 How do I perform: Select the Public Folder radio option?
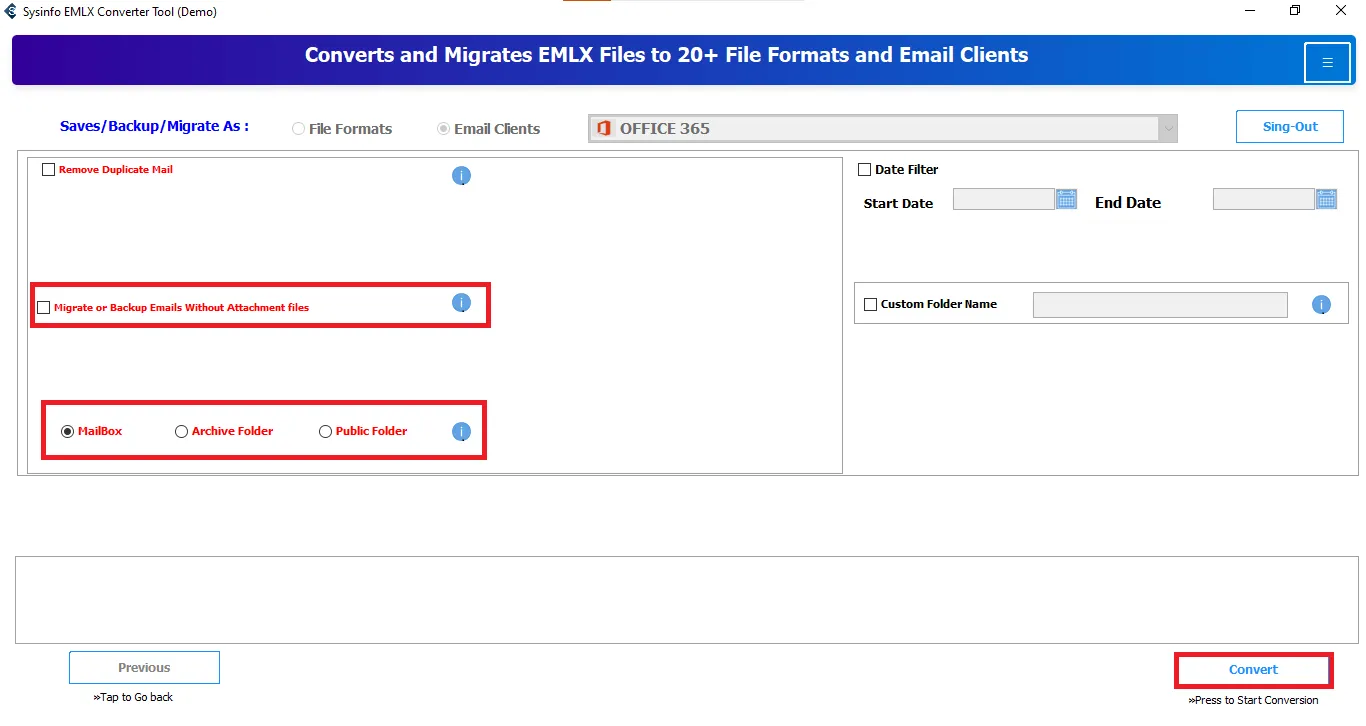click(325, 432)
